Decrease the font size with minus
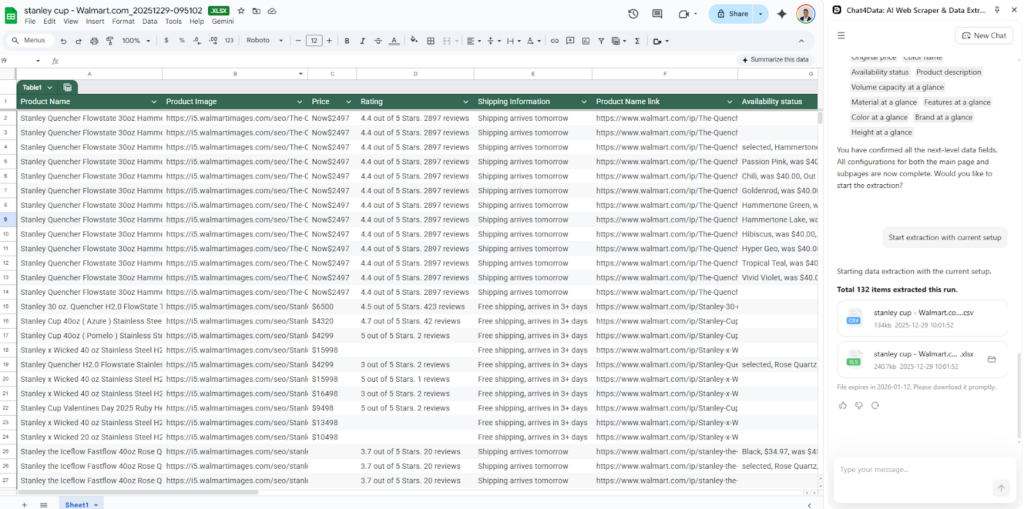Viewport: 1024px width, 509px height. 298,41
